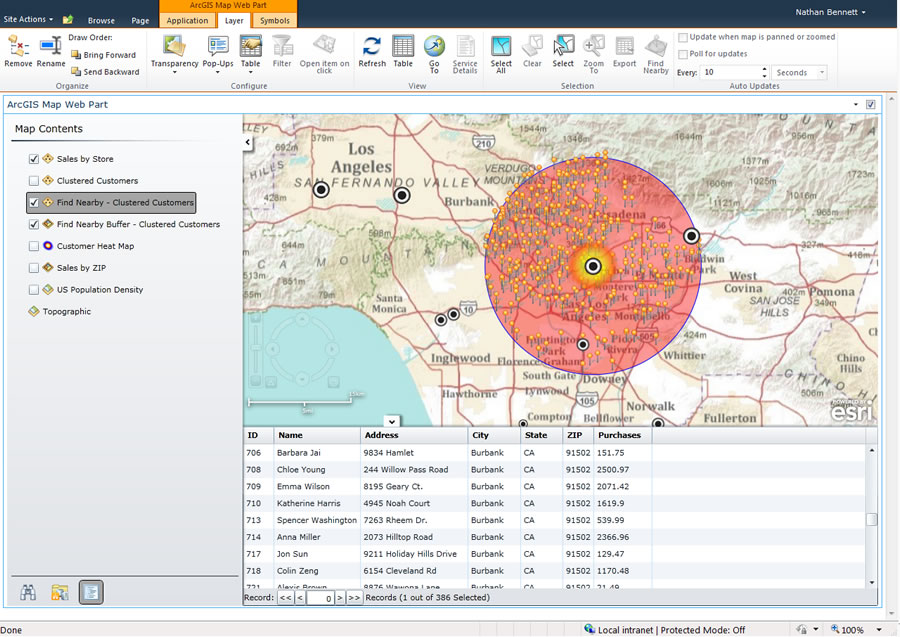Click the Go To globe icon
The height and width of the screenshot is (637, 900).
(x=434, y=47)
